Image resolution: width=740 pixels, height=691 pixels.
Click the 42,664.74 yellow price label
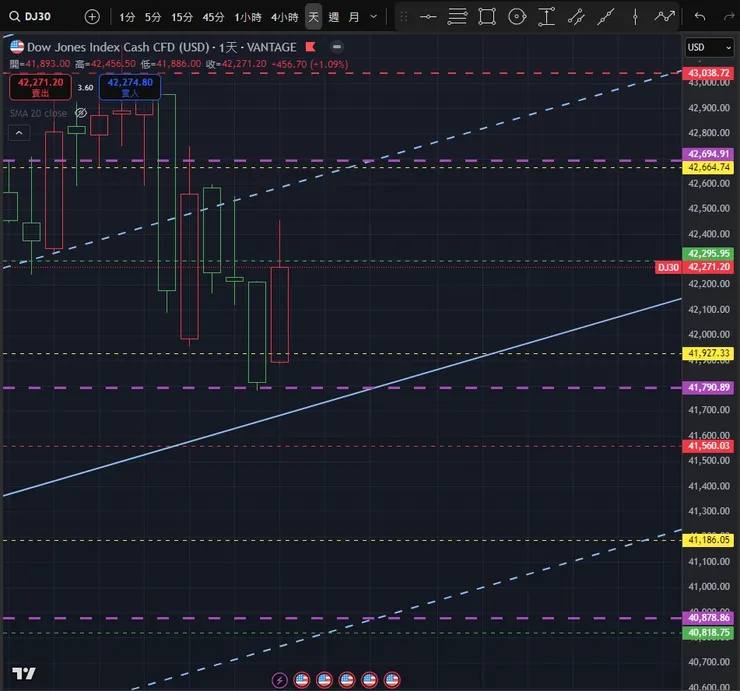pyautogui.click(x=708, y=168)
